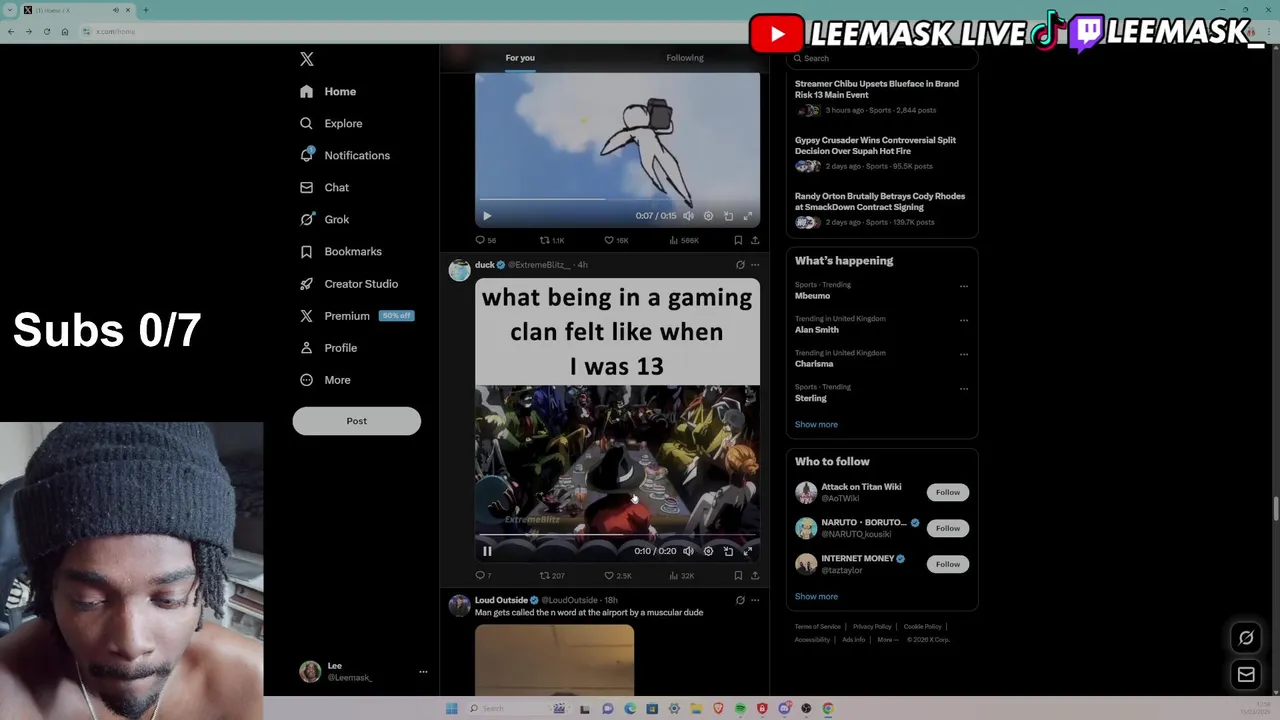This screenshot has width=1280, height=720.
Task: Open more options for Charisma trend
Action: pyautogui.click(x=964, y=354)
